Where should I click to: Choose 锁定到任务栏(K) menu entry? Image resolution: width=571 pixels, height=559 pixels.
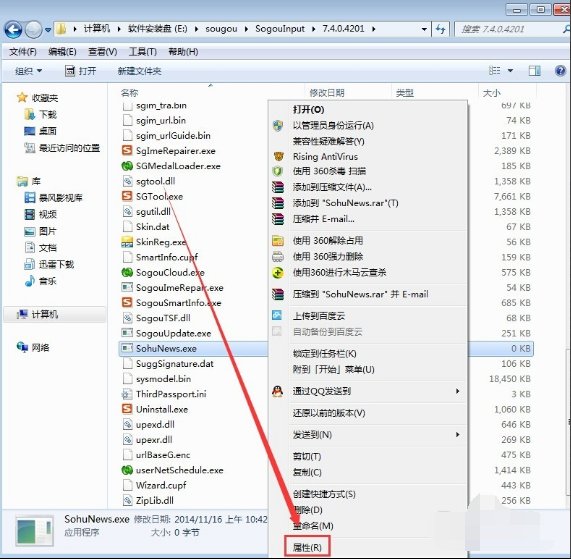[324, 353]
